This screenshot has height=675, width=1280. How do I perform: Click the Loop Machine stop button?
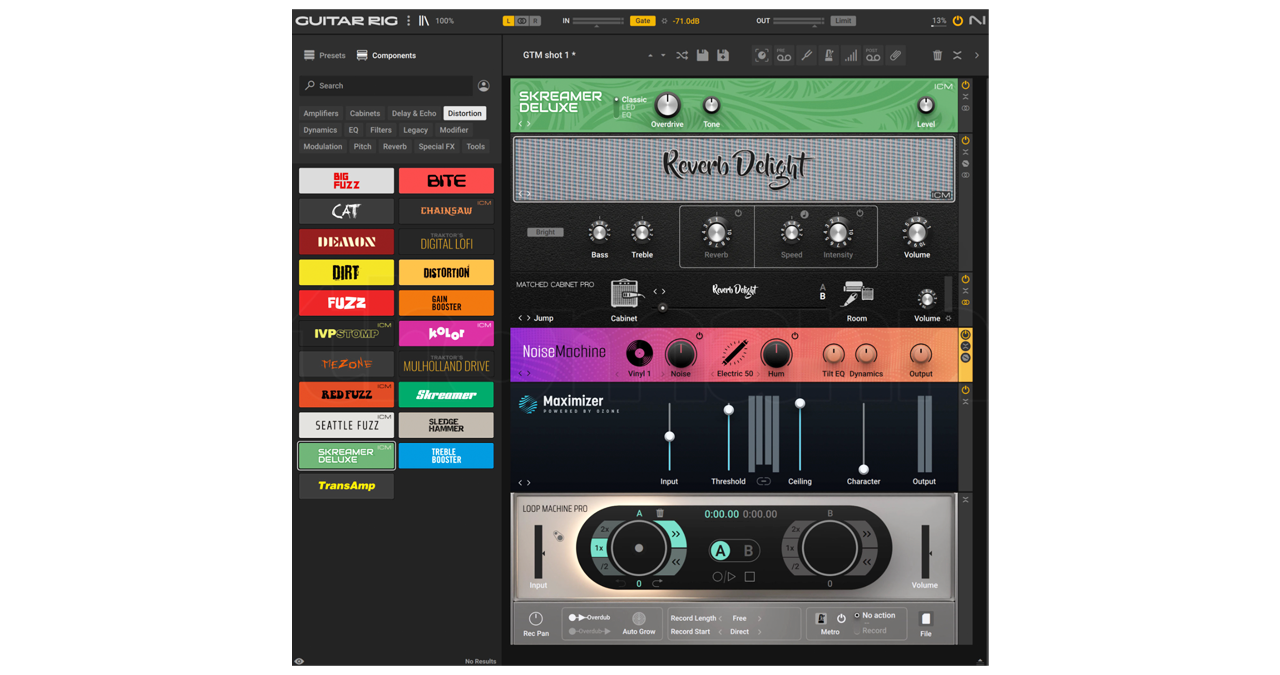pyautogui.click(x=750, y=577)
